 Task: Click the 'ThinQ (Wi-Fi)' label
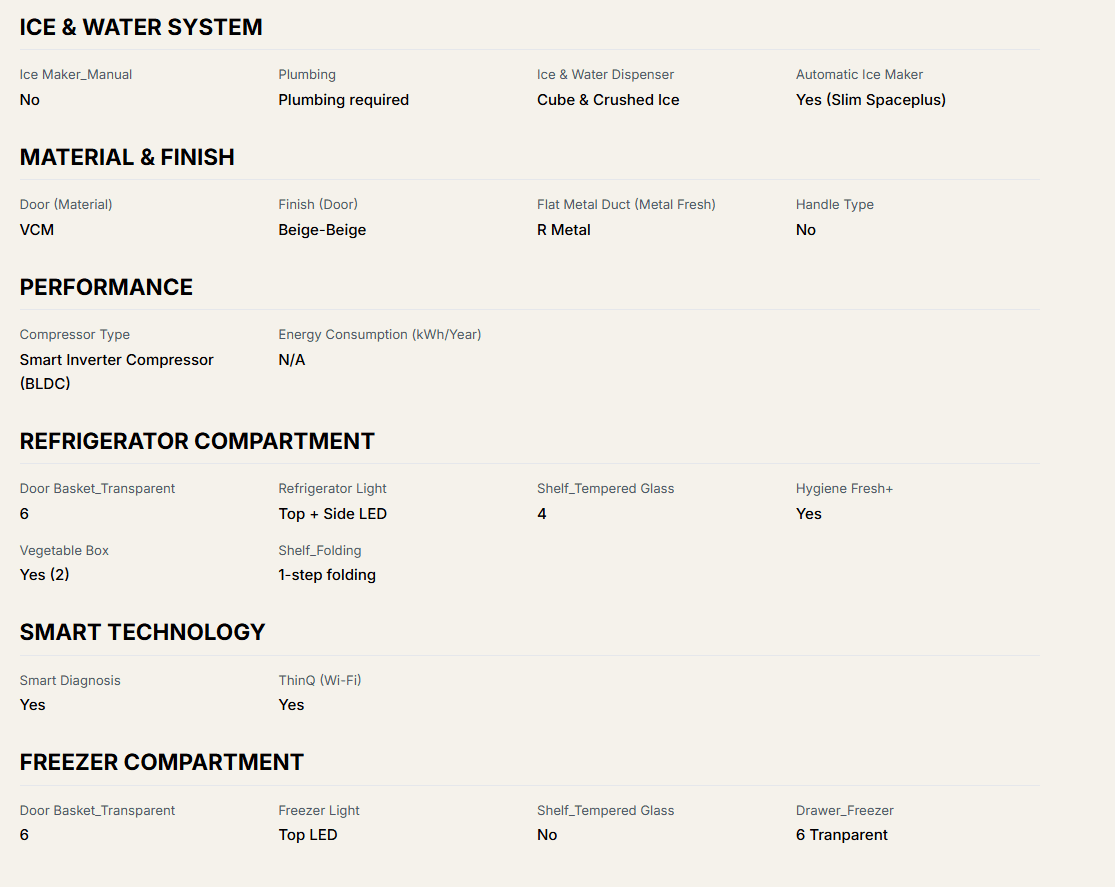pos(319,681)
